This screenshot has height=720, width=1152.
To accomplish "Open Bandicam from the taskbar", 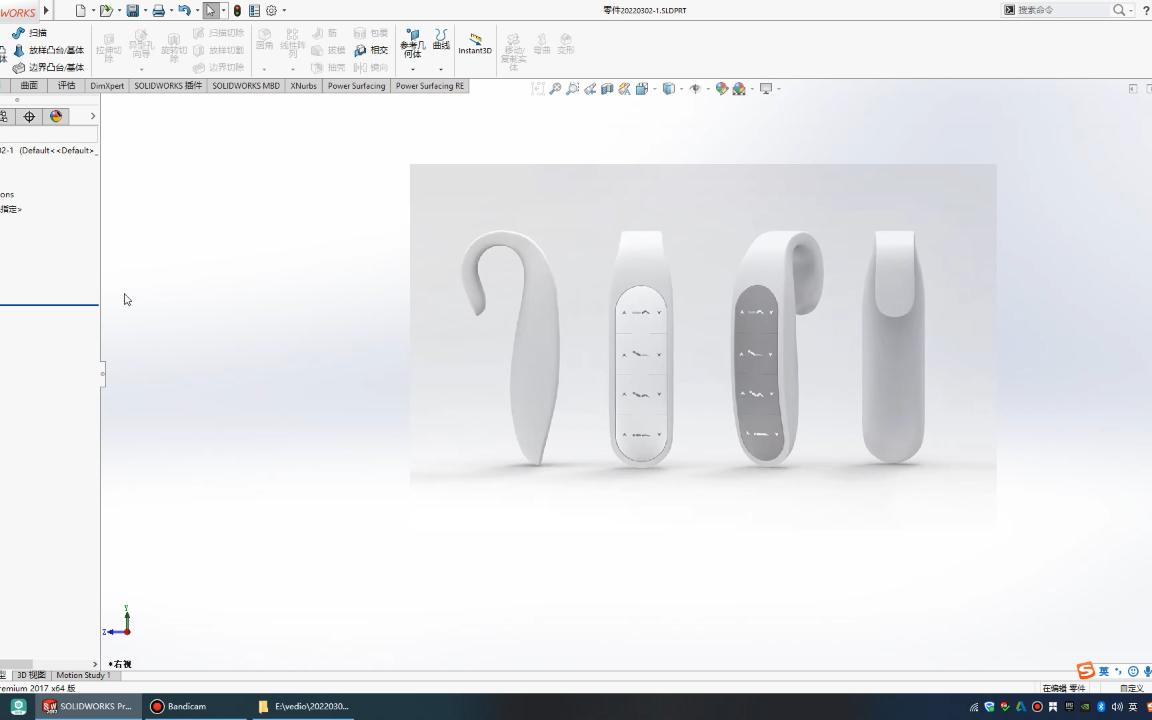I will (185, 706).
